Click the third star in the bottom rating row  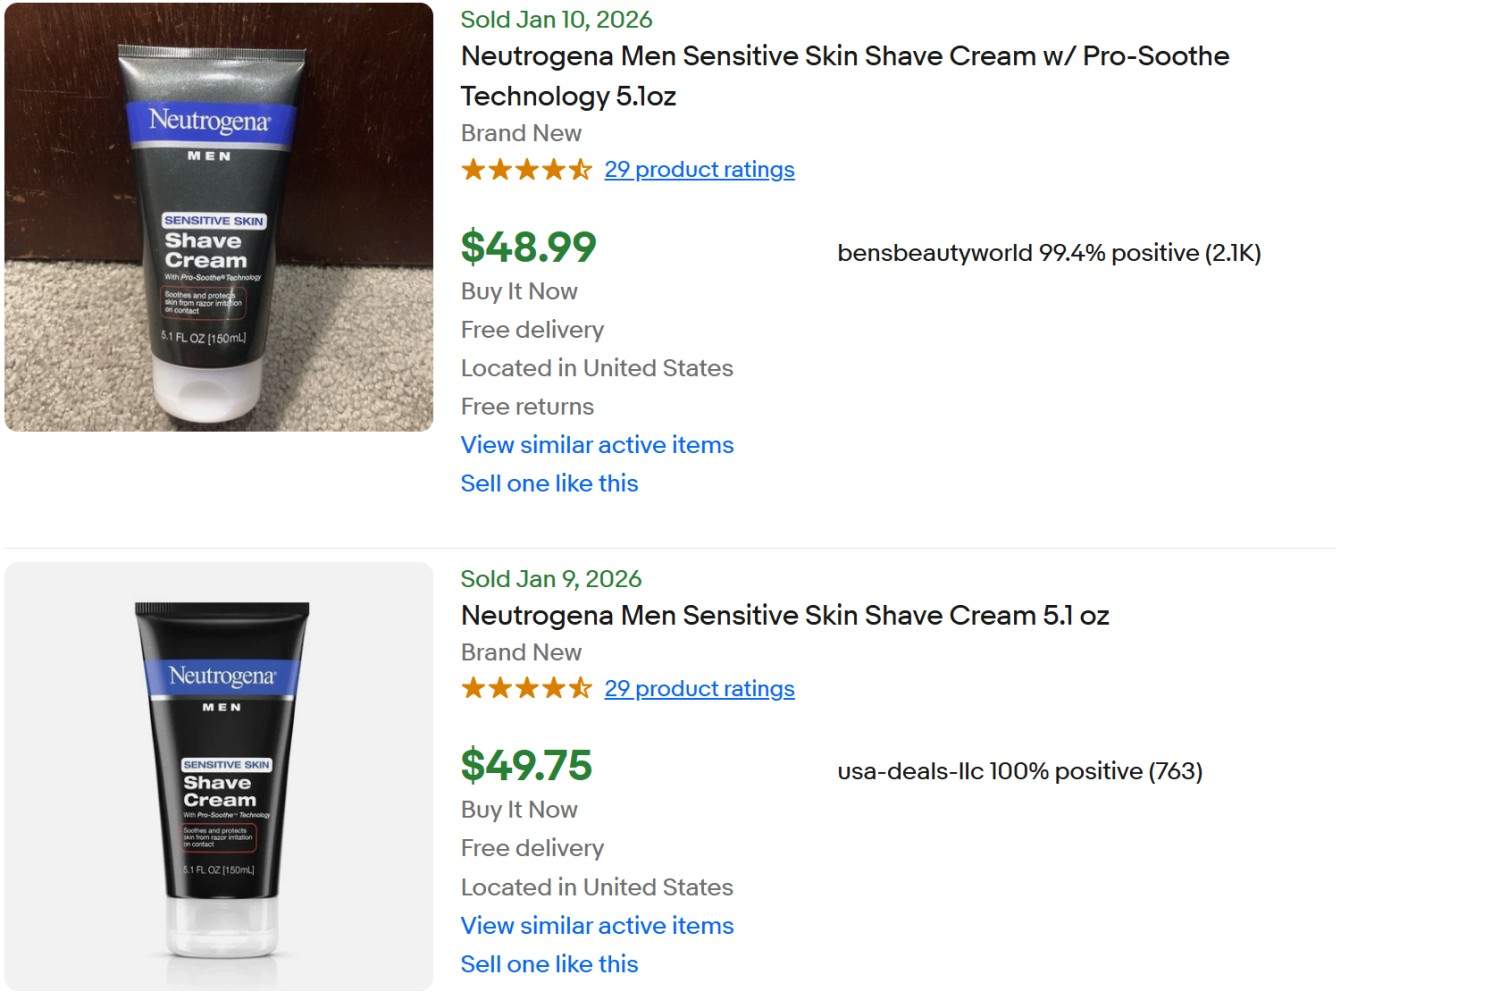click(528, 688)
